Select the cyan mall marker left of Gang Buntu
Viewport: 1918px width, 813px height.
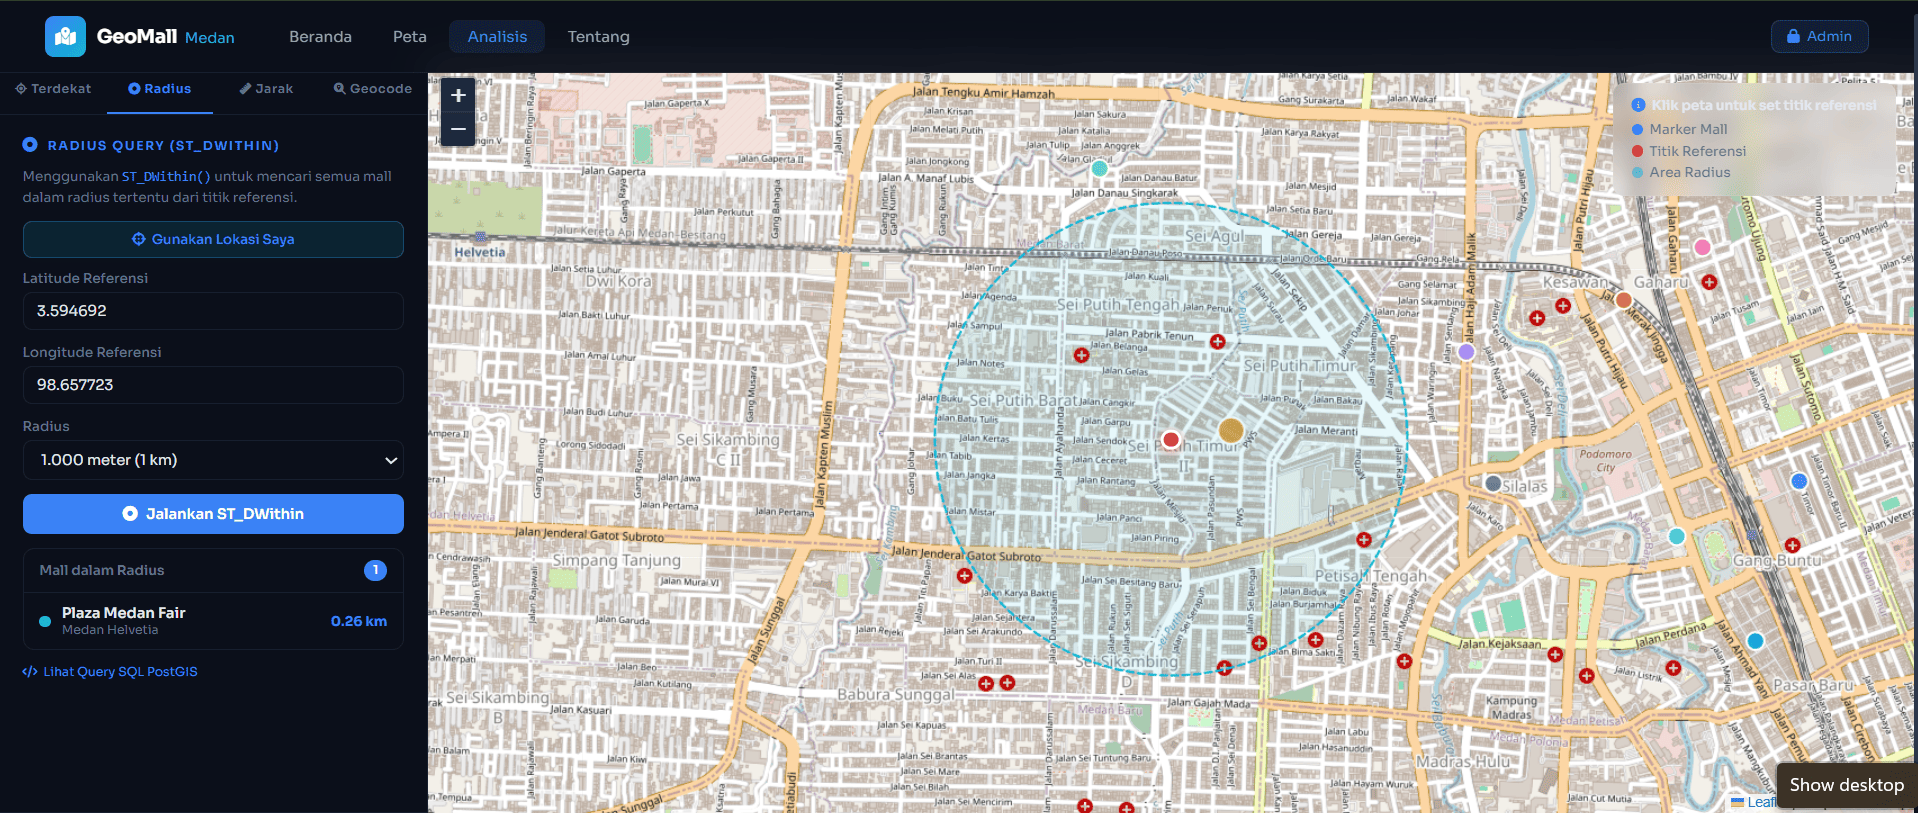click(x=1677, y=536)
